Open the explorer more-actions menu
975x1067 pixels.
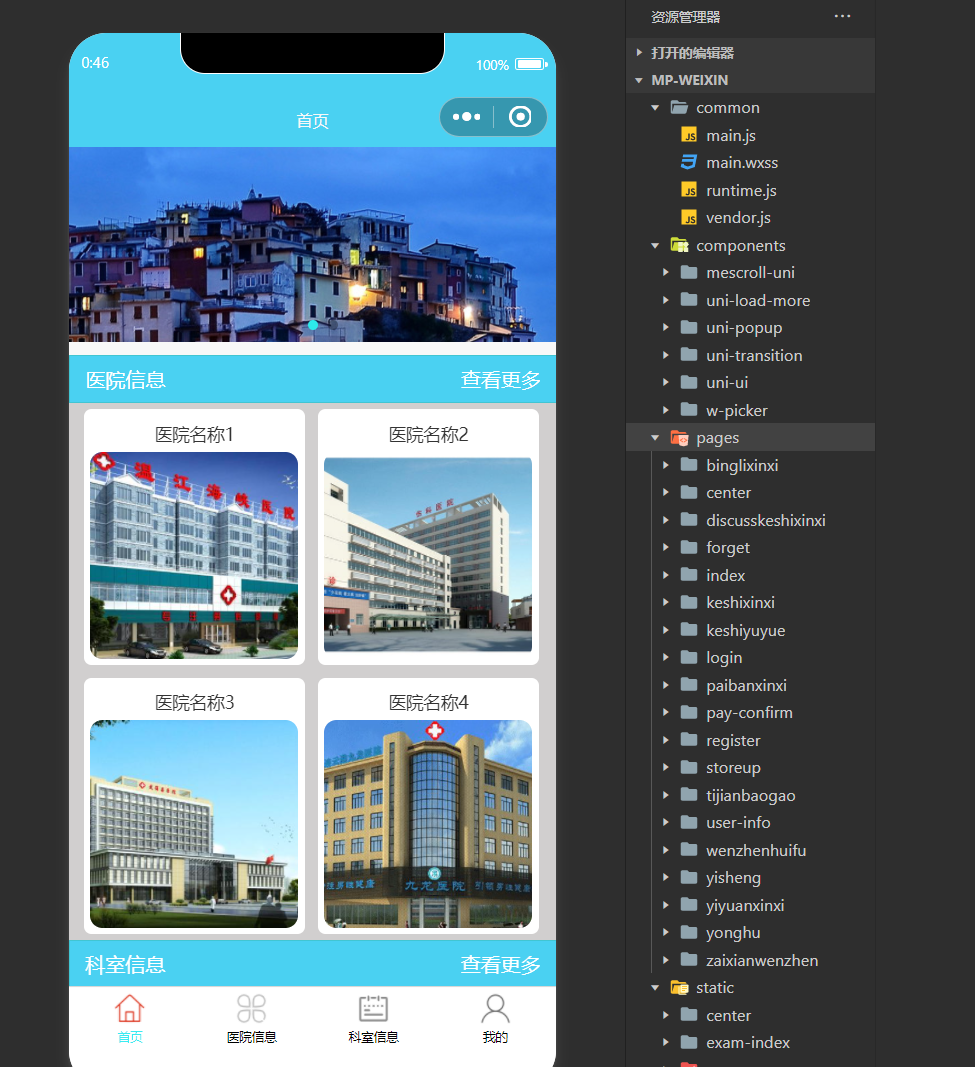842,16
